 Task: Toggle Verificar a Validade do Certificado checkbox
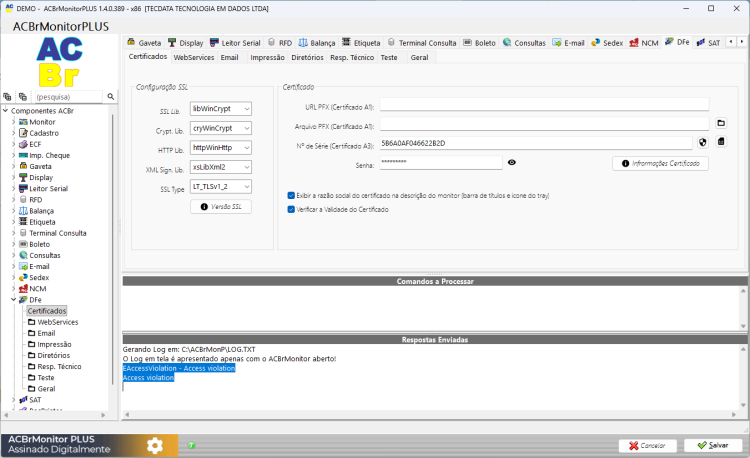tap(291, 209)
